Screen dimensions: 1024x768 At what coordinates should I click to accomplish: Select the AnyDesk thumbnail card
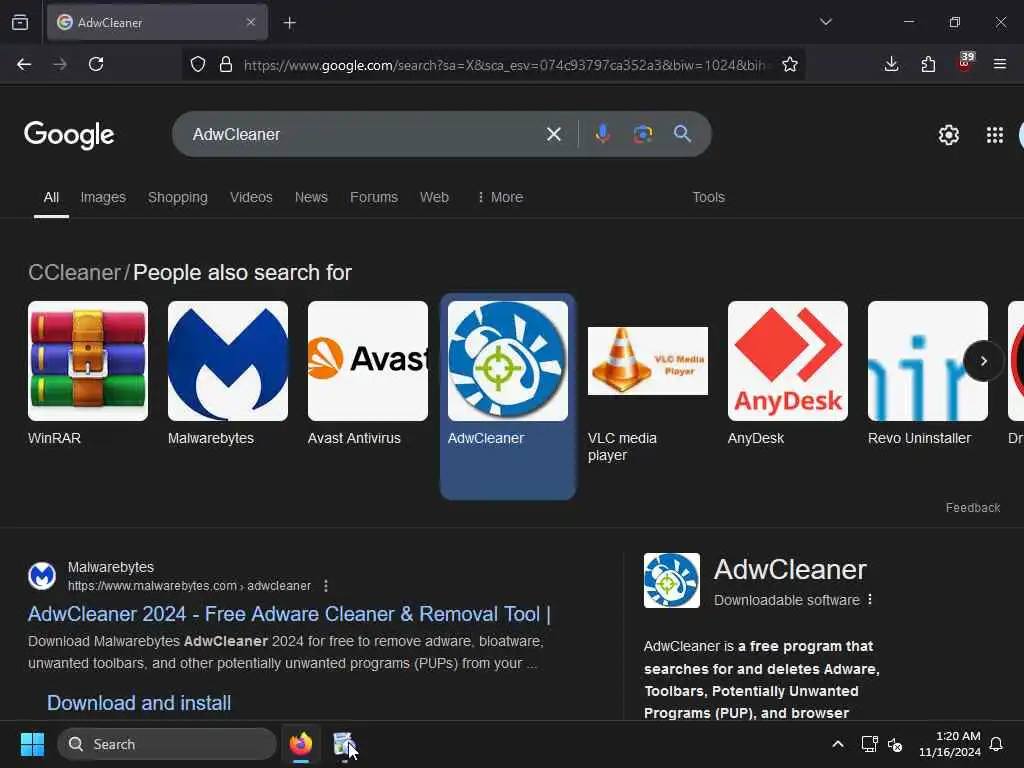pos(788,374)
